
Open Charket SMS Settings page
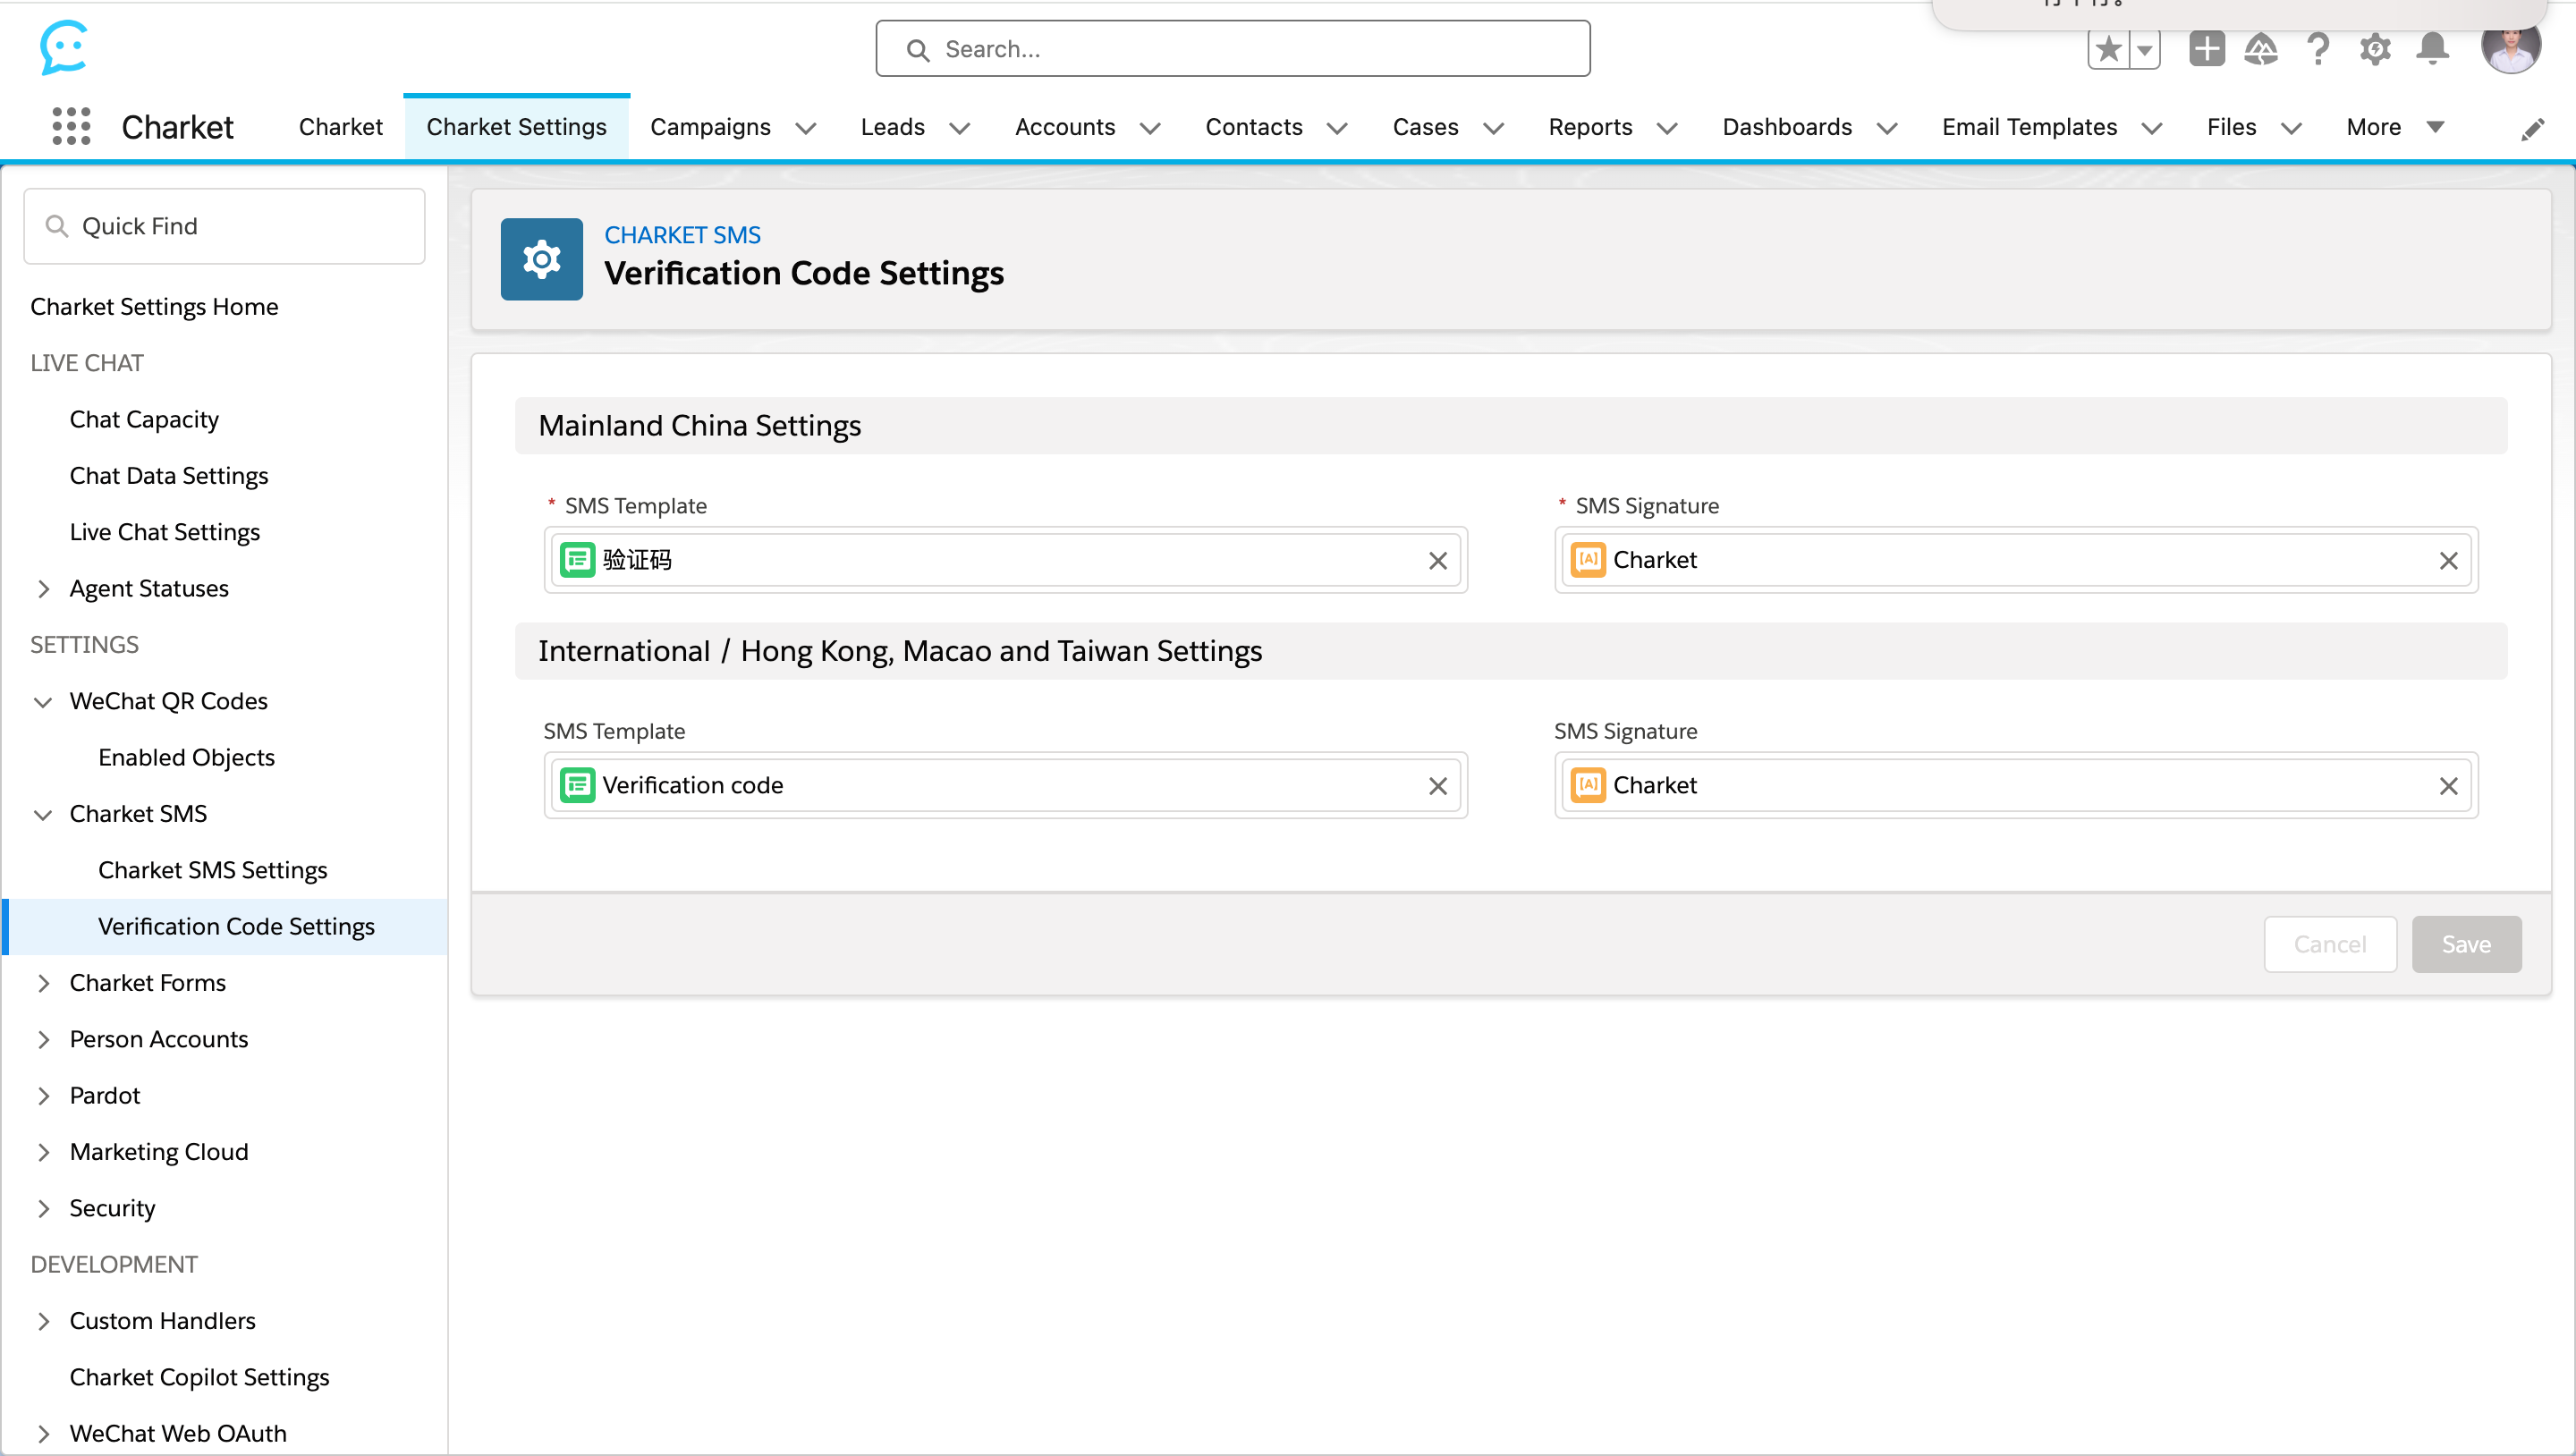point(213,871)
